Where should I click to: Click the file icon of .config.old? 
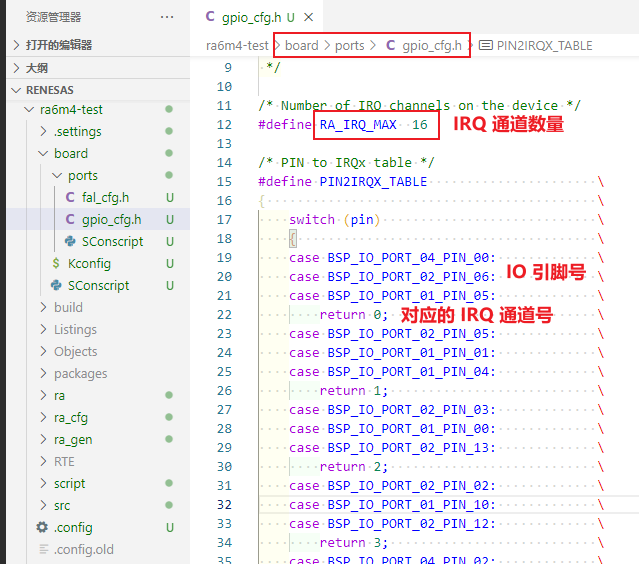tap(42, 550)
